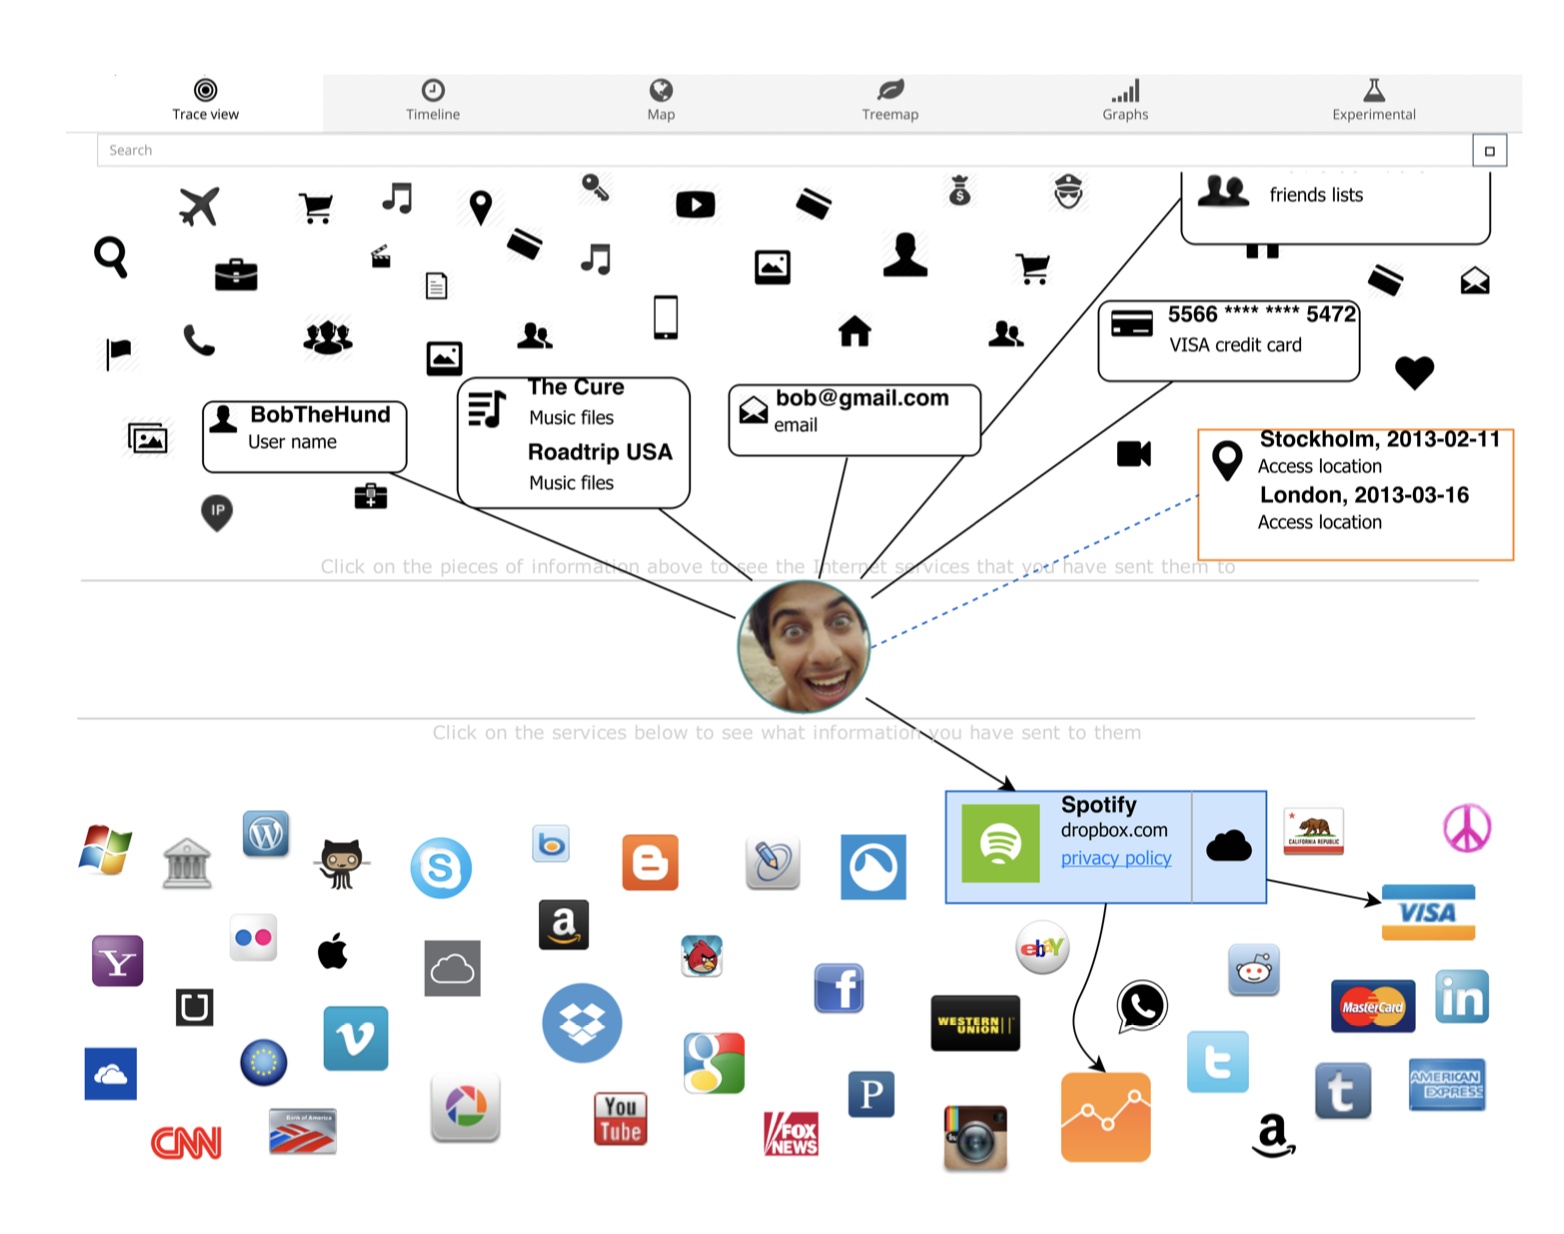Click the video play button icon
The height and width of the screenshot is (1234, 1564).
point(695,205)
